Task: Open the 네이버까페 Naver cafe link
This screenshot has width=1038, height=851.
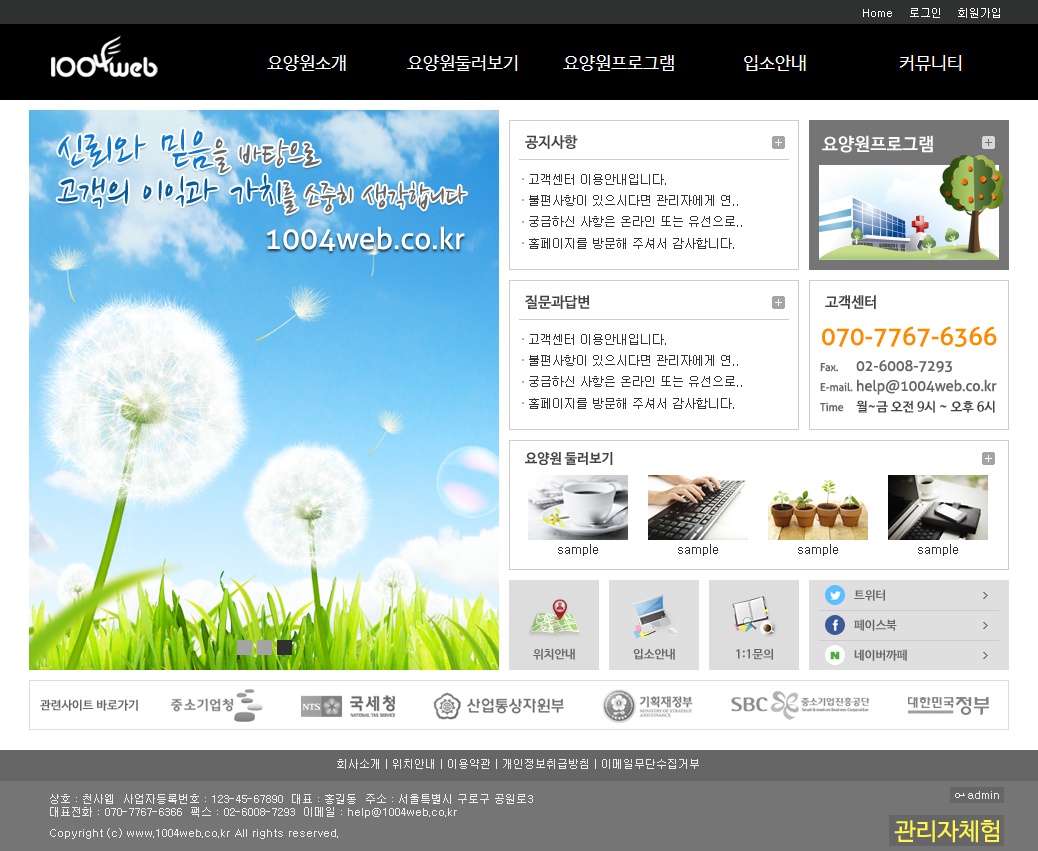Action: tap(908, 656)
